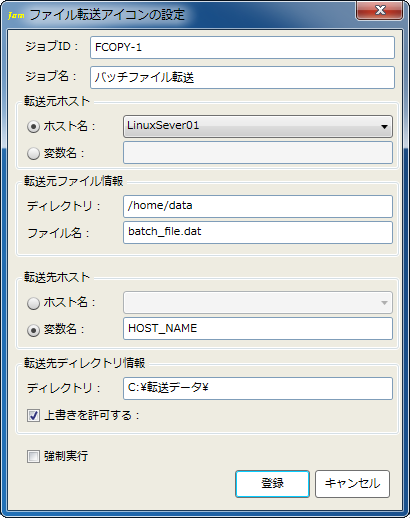Screen dimensions: 410x518
Task: Click the source directory field /home/data
Action: (258, 206)
